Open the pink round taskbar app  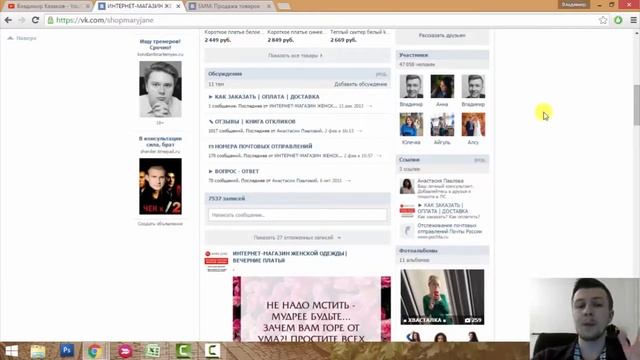click(125, 351)
